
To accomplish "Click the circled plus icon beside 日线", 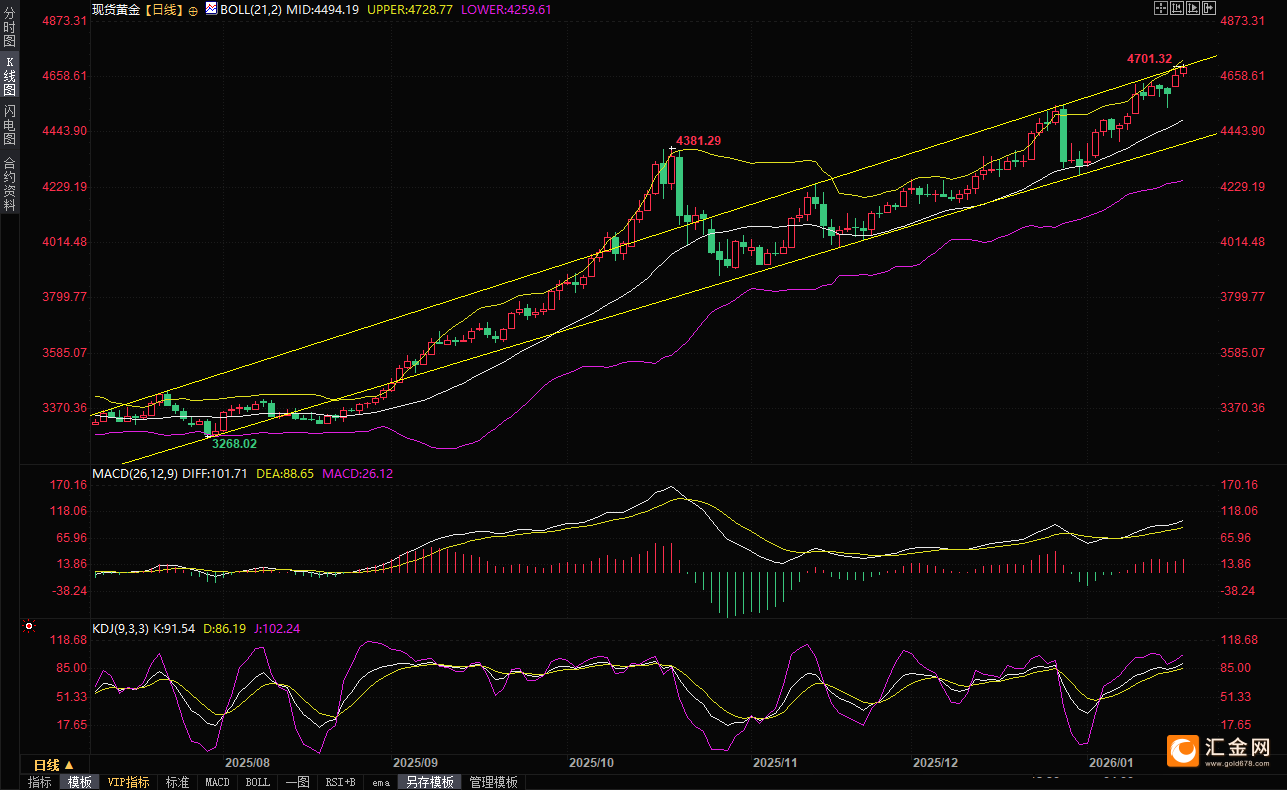I will 193,10.
